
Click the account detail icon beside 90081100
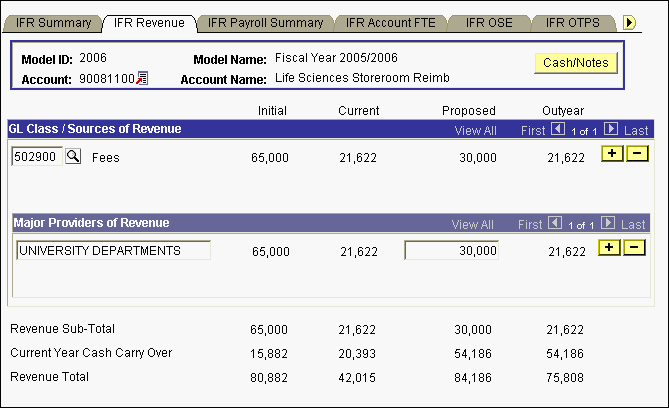tap(141, 79)
